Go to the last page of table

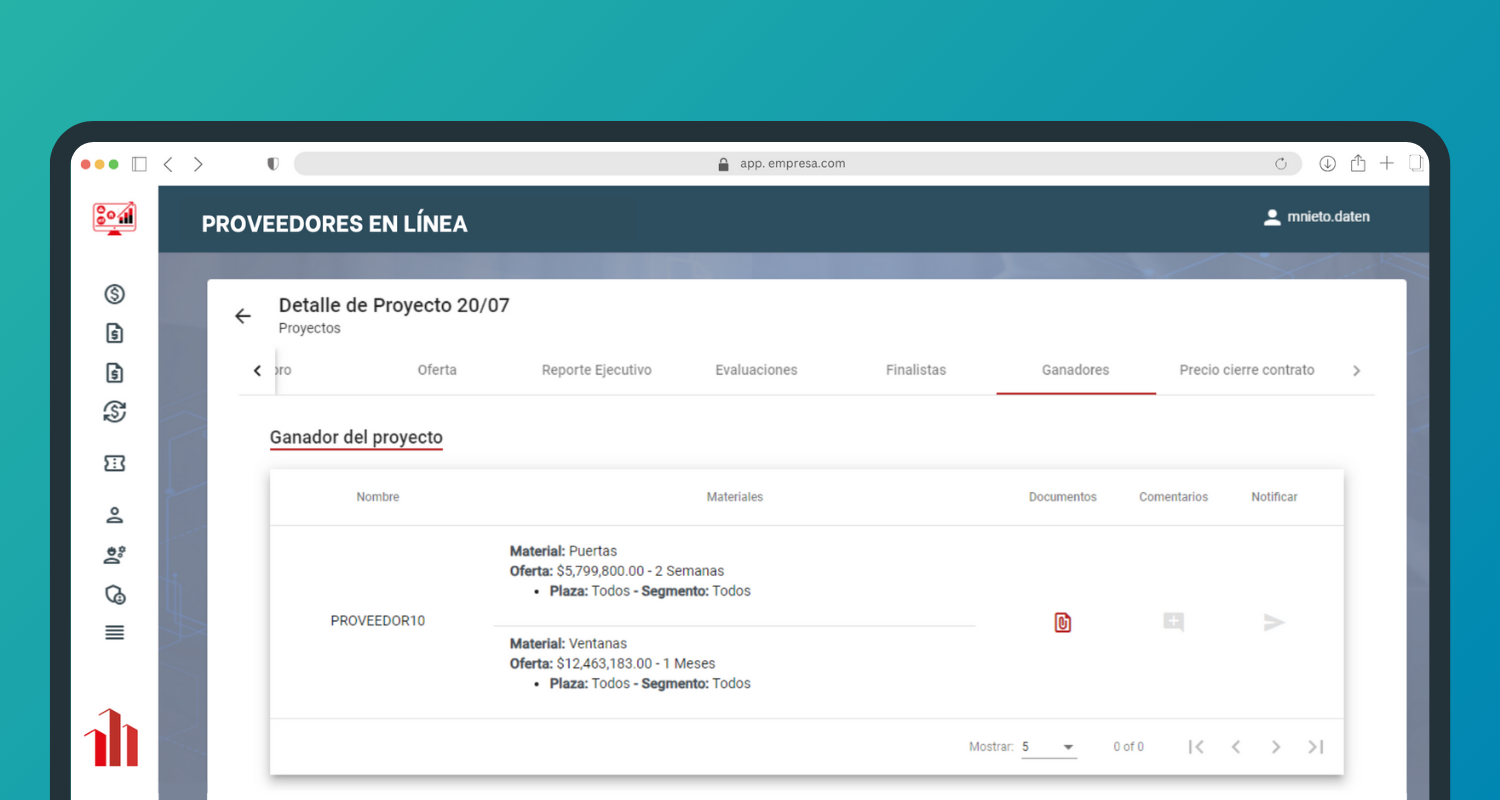click(x=1315, y=747)
